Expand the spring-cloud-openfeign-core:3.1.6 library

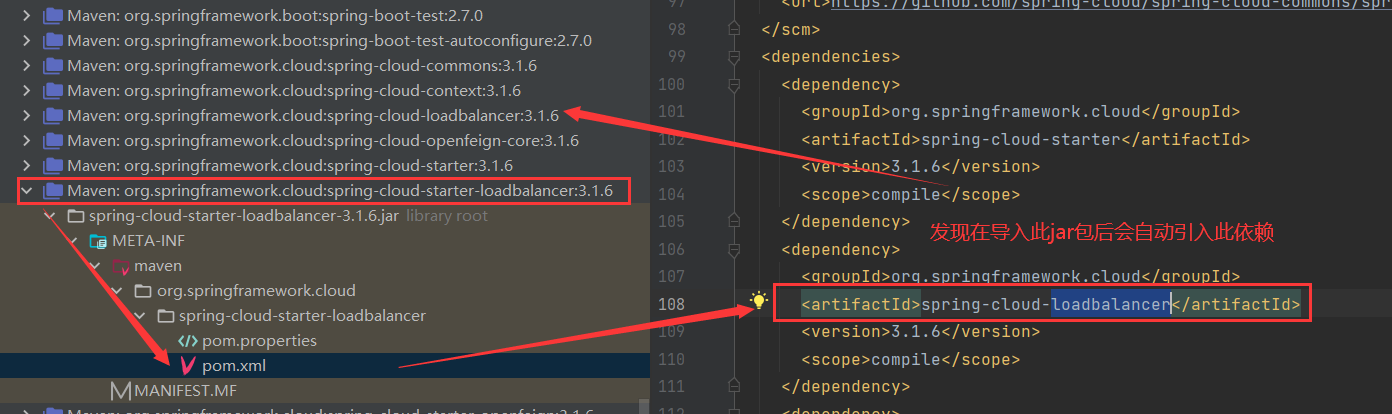[x=27, y=141]
